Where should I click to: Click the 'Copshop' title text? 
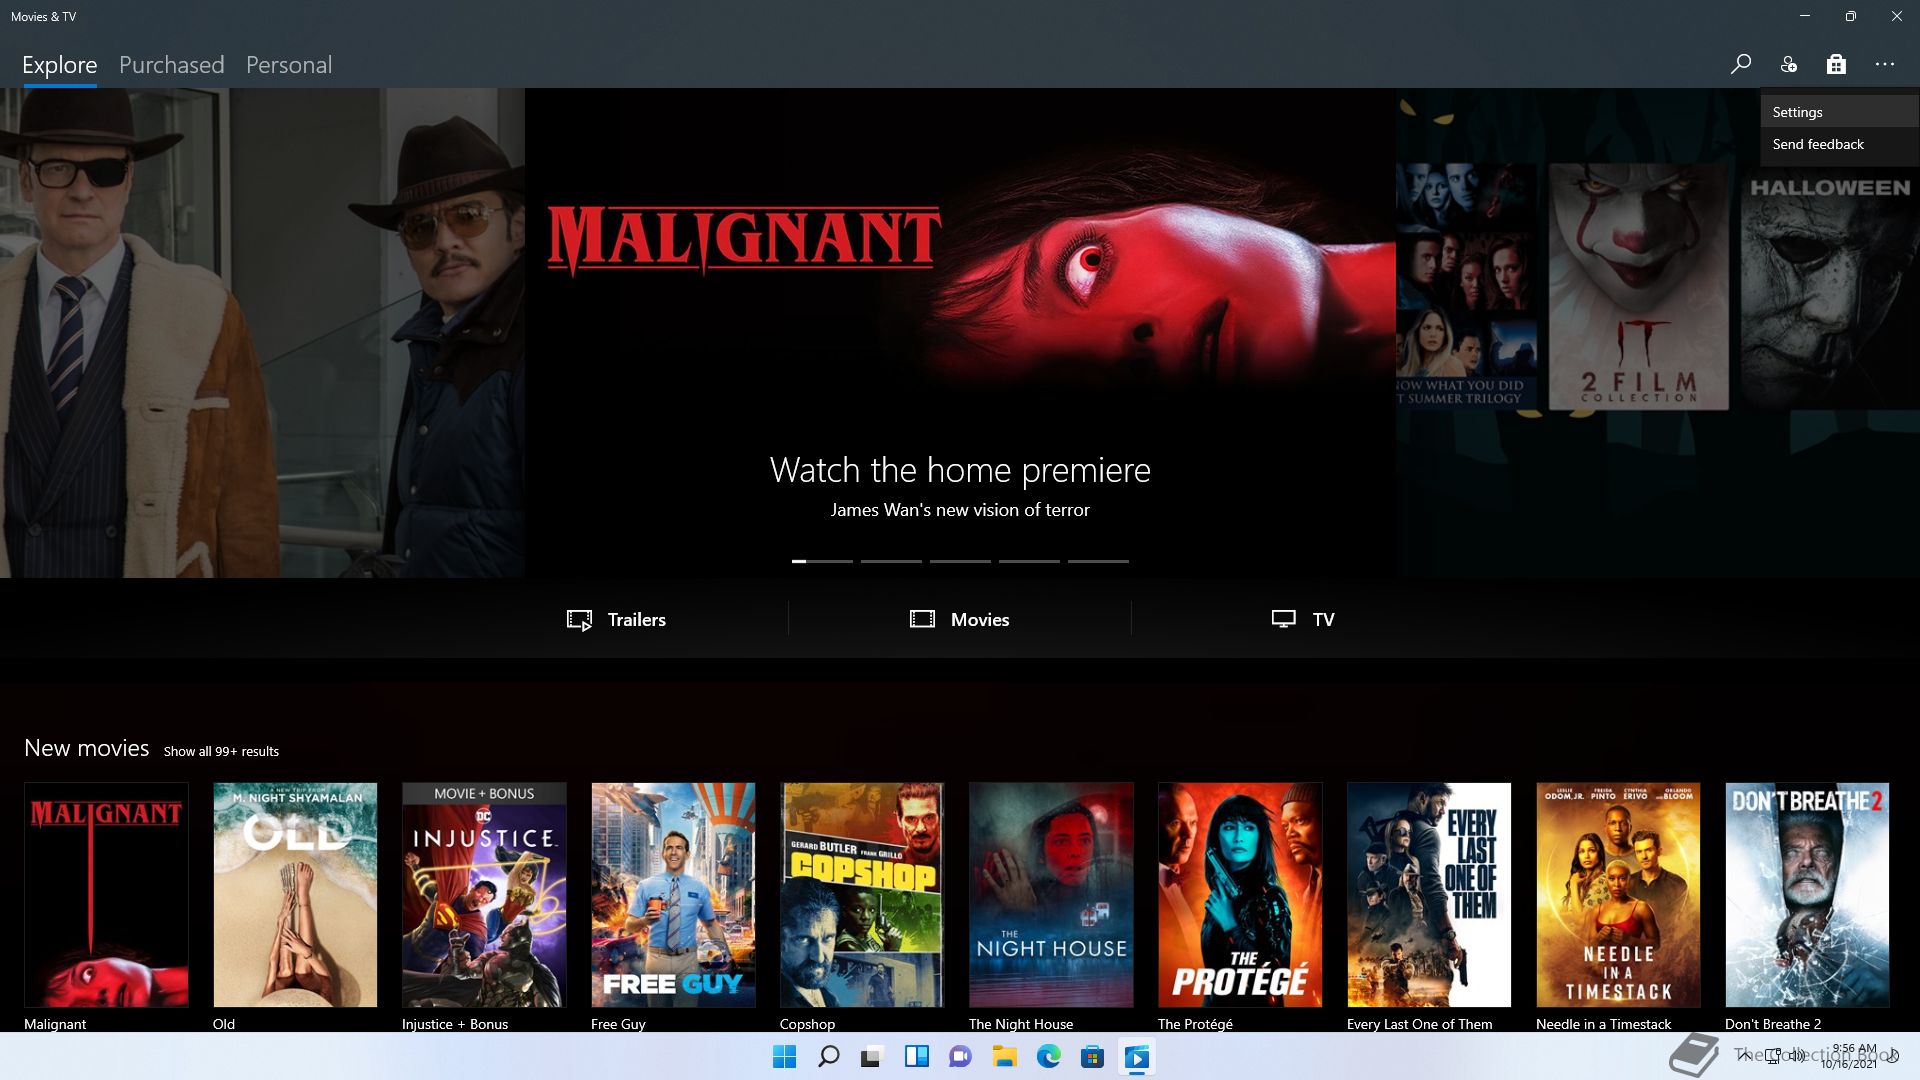807,1024
